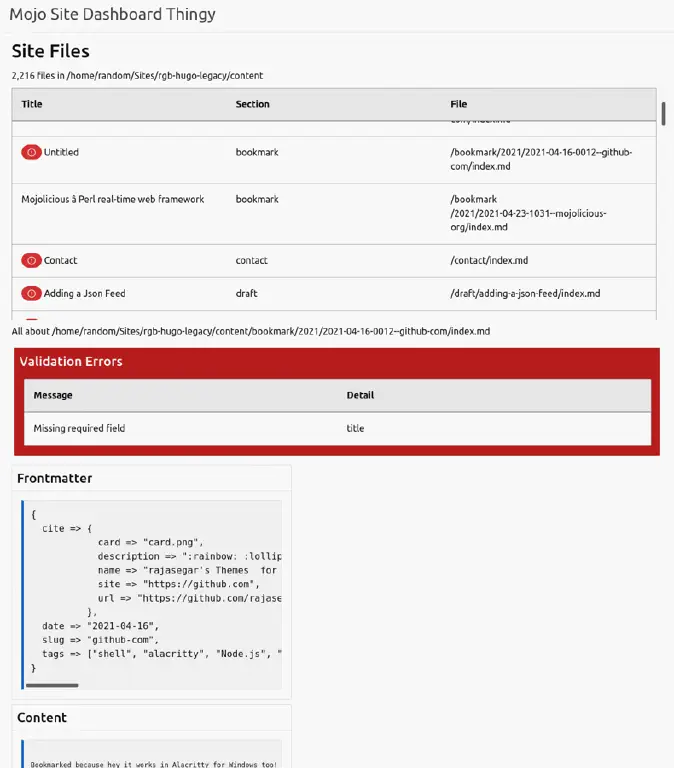Click the /contact/index.md file path

point(489,261)
